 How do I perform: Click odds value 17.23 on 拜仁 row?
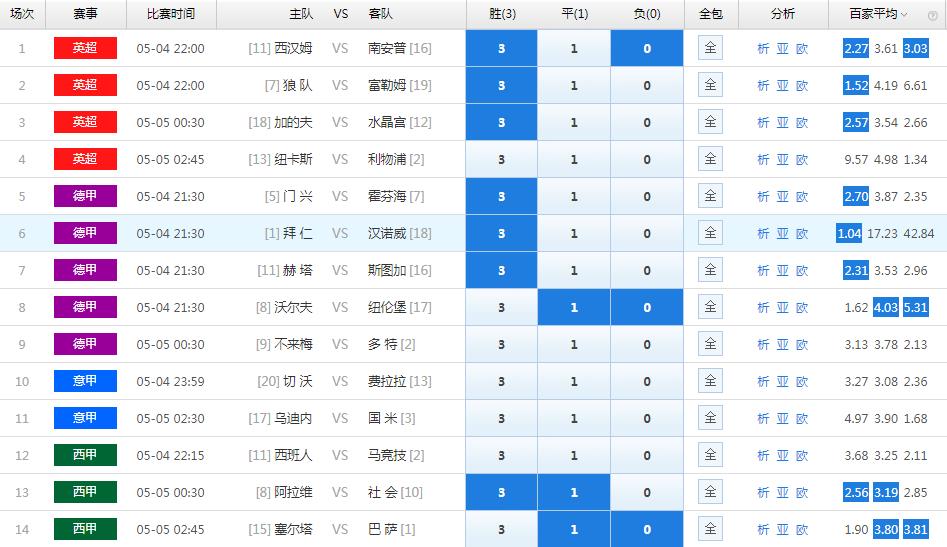(882, 233)
